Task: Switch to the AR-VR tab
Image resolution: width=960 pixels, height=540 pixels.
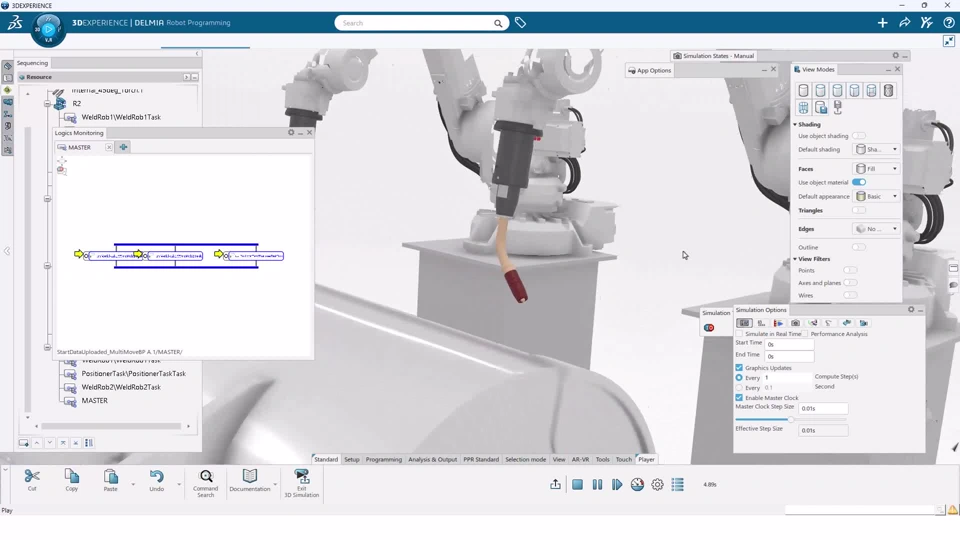Action: 580,459
